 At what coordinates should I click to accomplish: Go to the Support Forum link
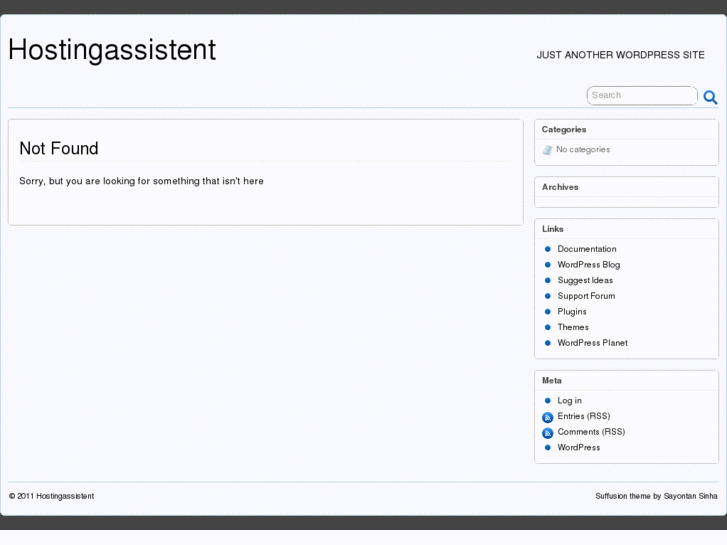click(586, 296)
